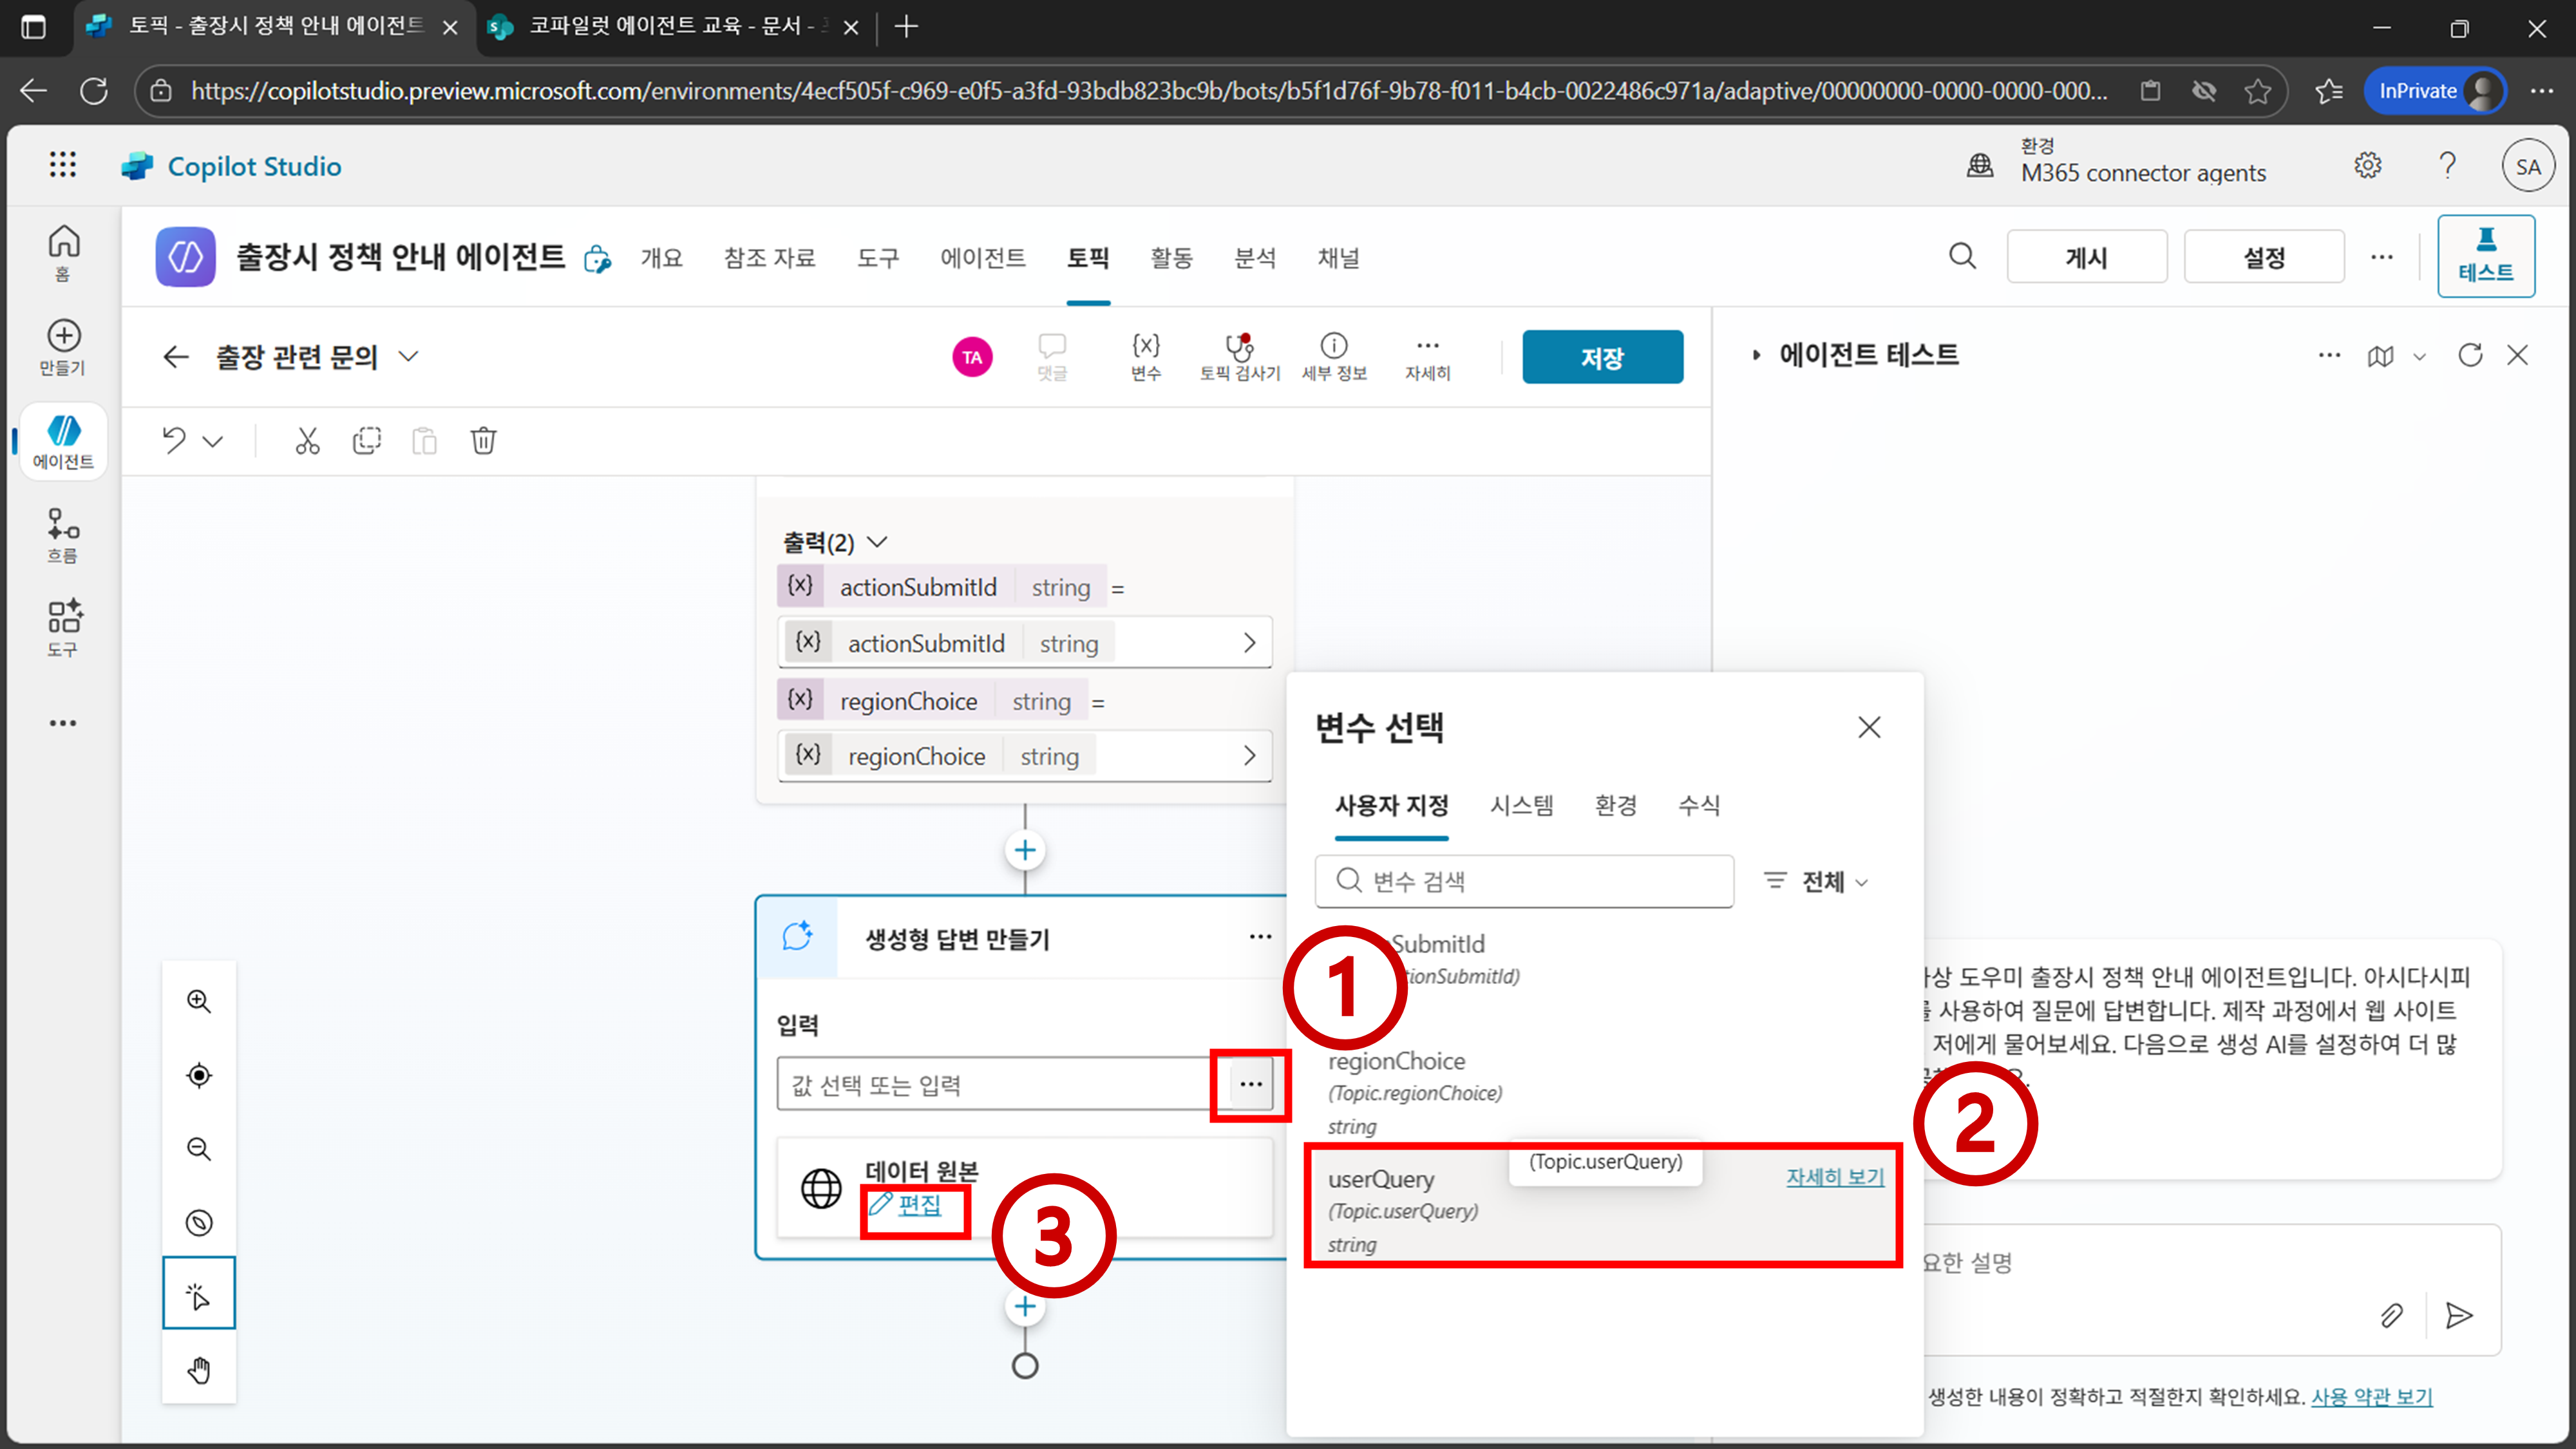Click the 편집 data source edit link
Screen dimensions: 2576x1449
(917, 1205)
